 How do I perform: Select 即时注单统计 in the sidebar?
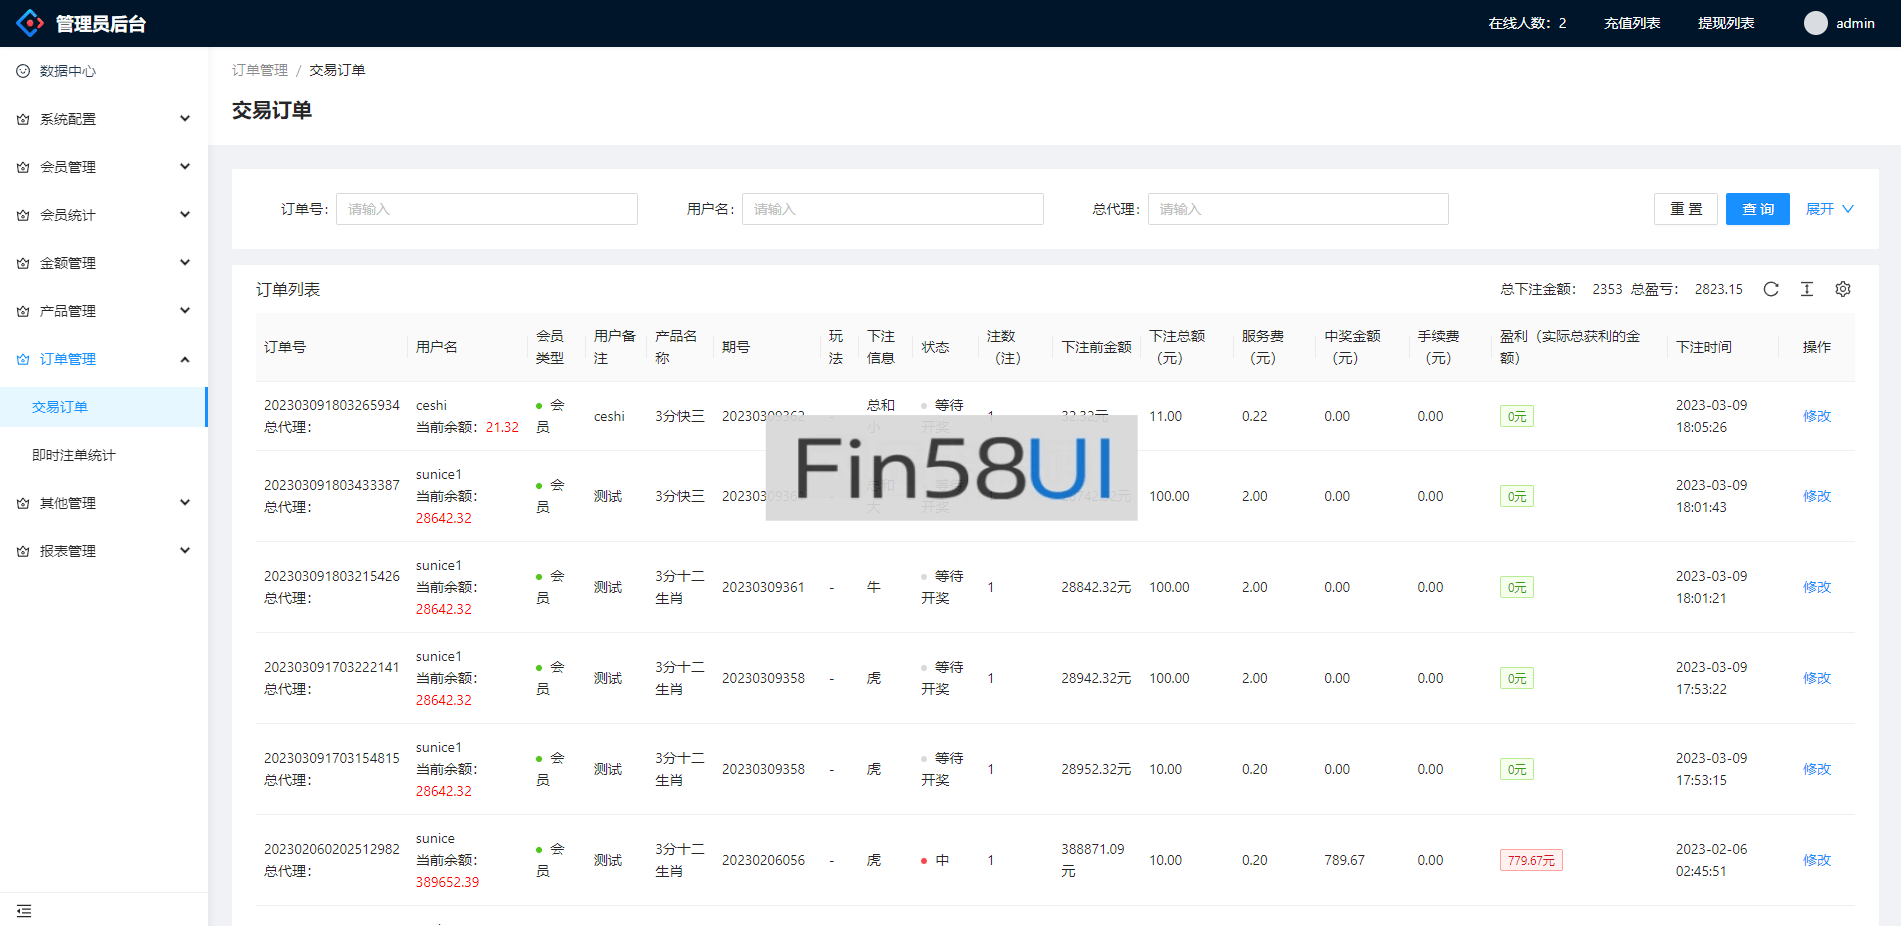pyautogui.click(x=74, y=455)
